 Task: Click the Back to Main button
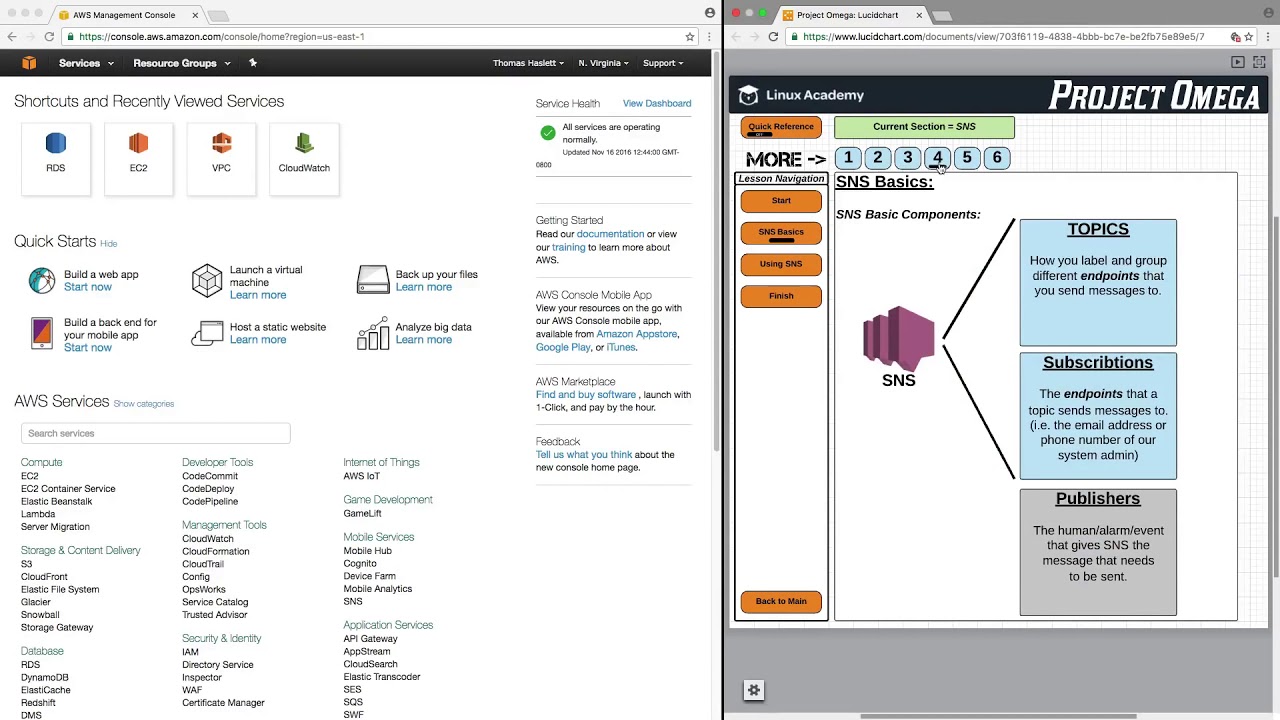[781, 602]
